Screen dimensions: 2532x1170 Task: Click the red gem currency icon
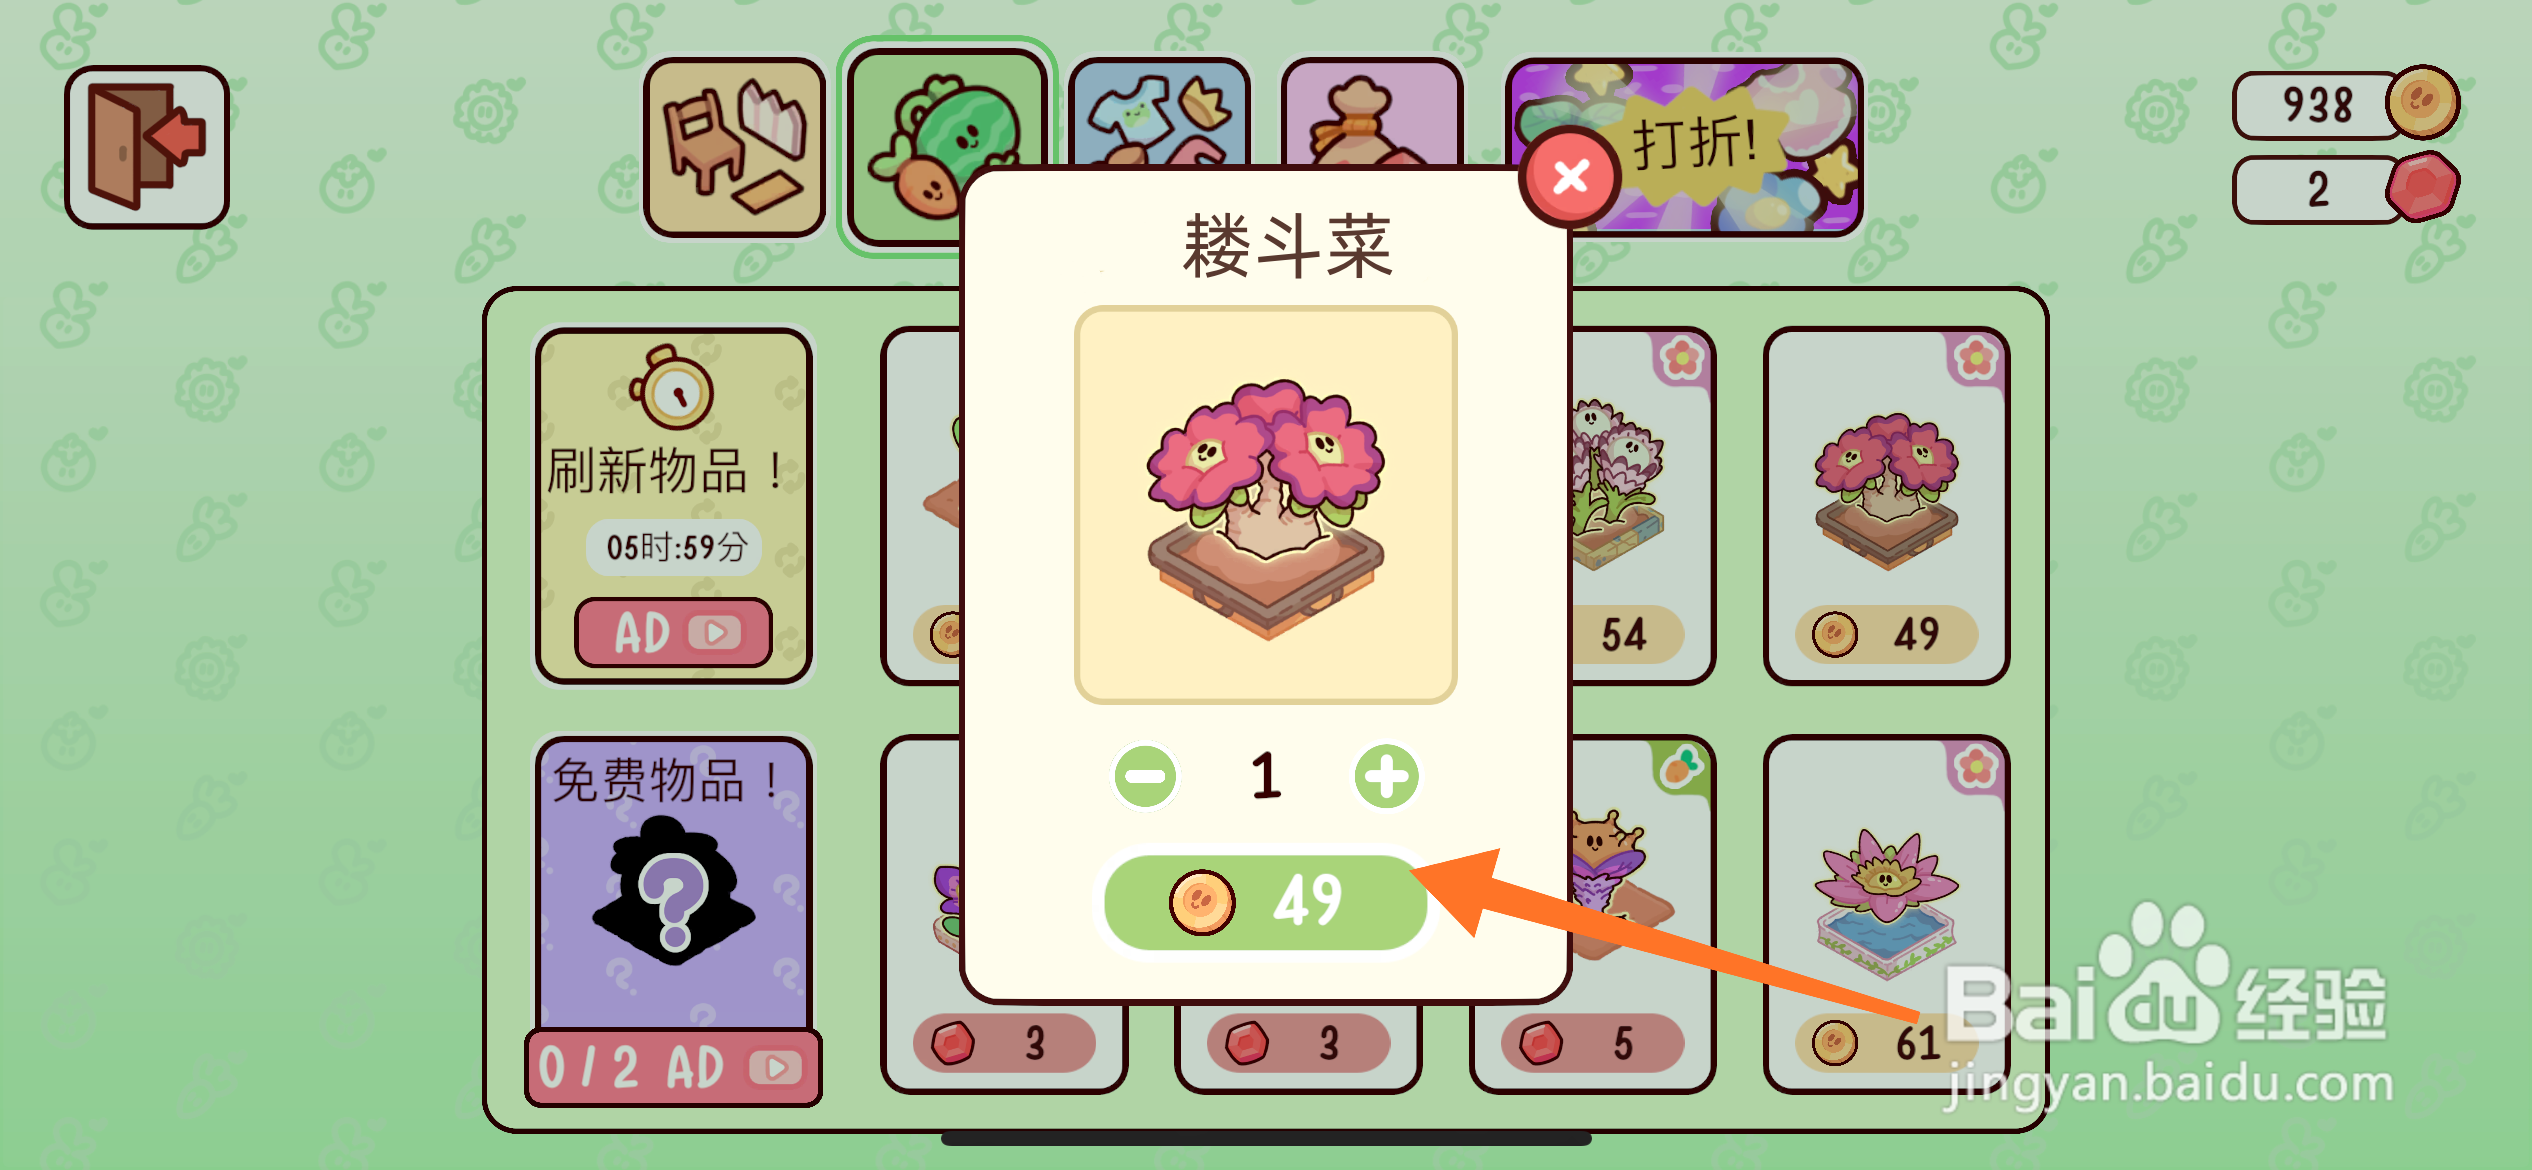tap(2422, 187)
